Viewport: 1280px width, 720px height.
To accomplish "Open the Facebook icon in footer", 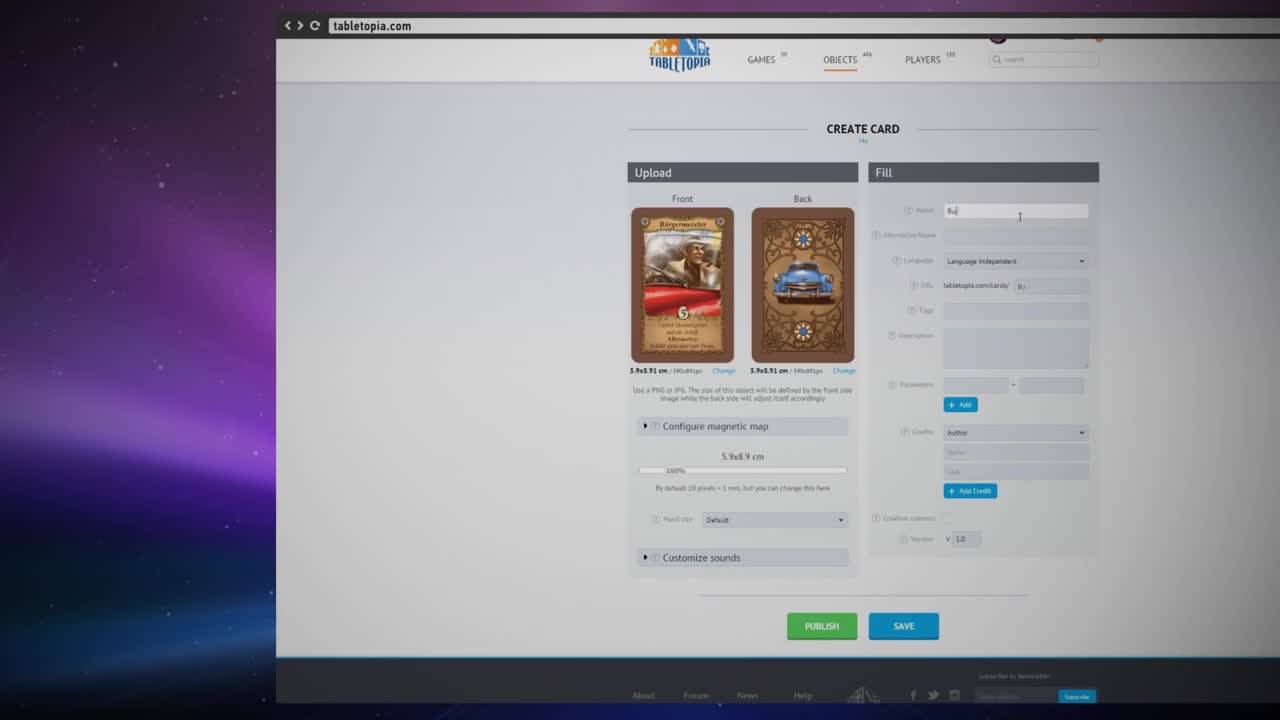I will tap(913, 695).
